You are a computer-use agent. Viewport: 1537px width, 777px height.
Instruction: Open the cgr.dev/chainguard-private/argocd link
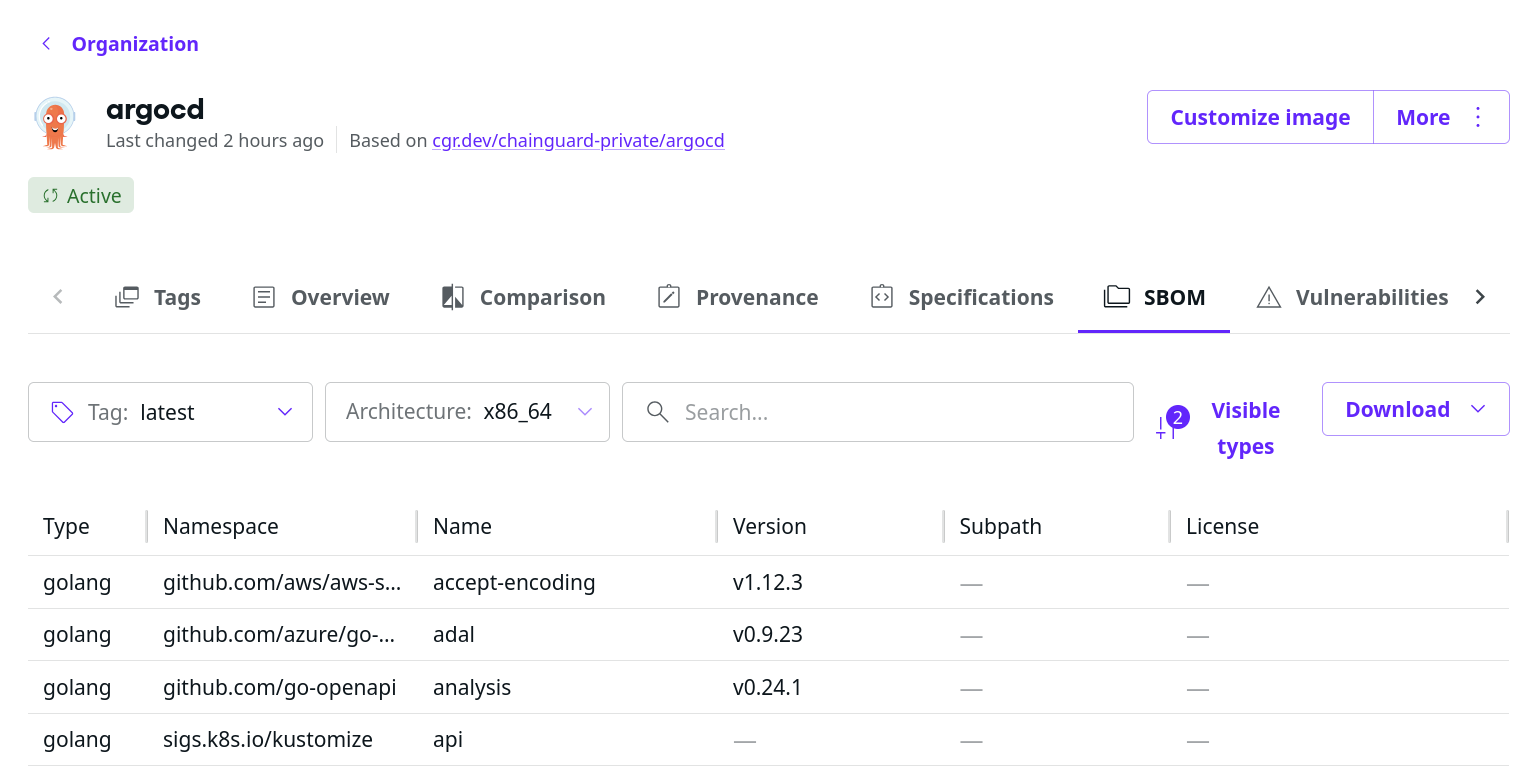coord(578,140)
